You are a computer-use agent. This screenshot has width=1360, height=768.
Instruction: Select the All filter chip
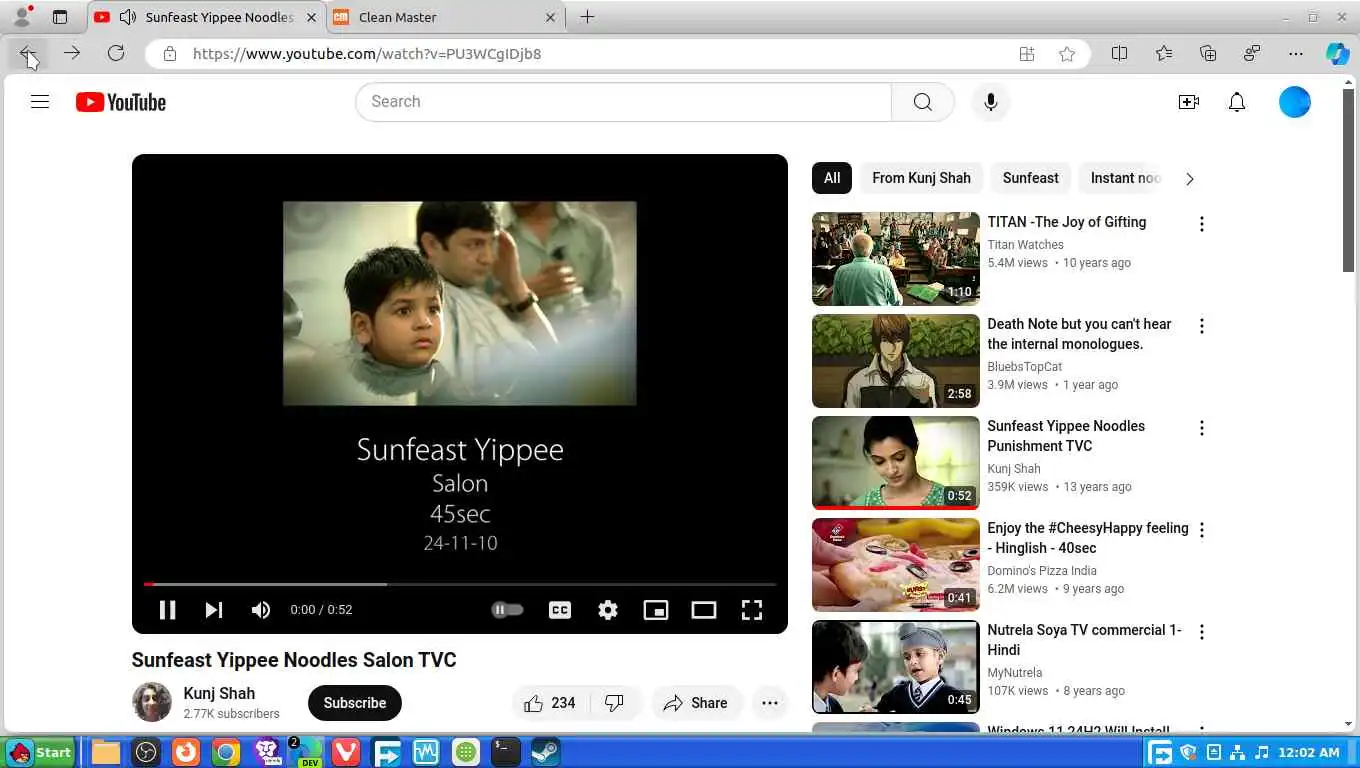[832, 178]
